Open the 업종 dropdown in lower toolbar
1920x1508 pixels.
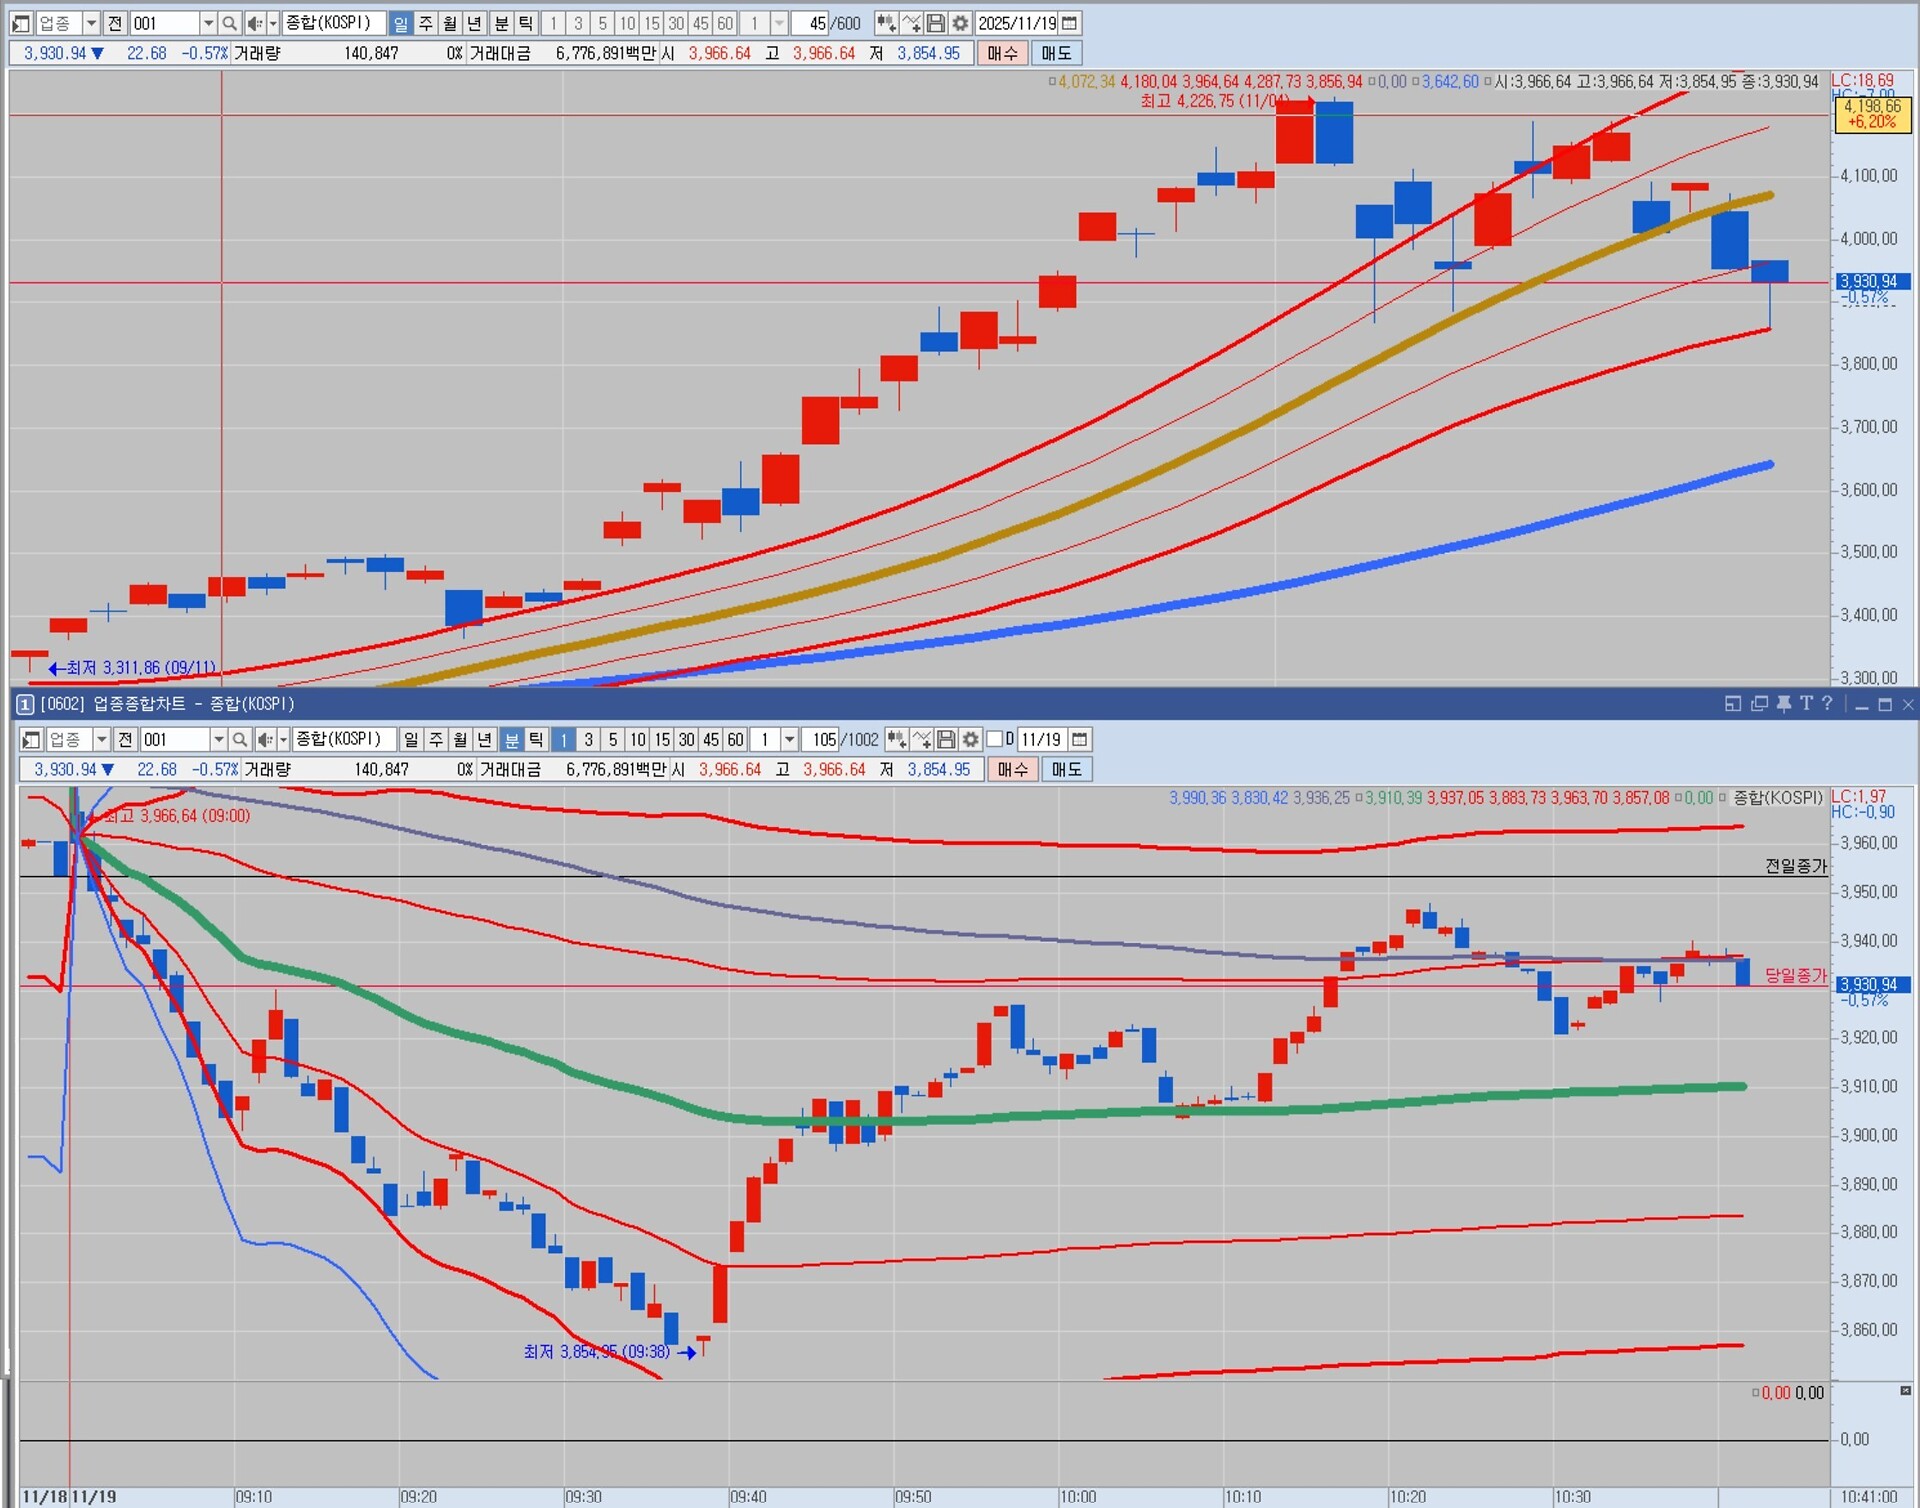click(101, 739)
